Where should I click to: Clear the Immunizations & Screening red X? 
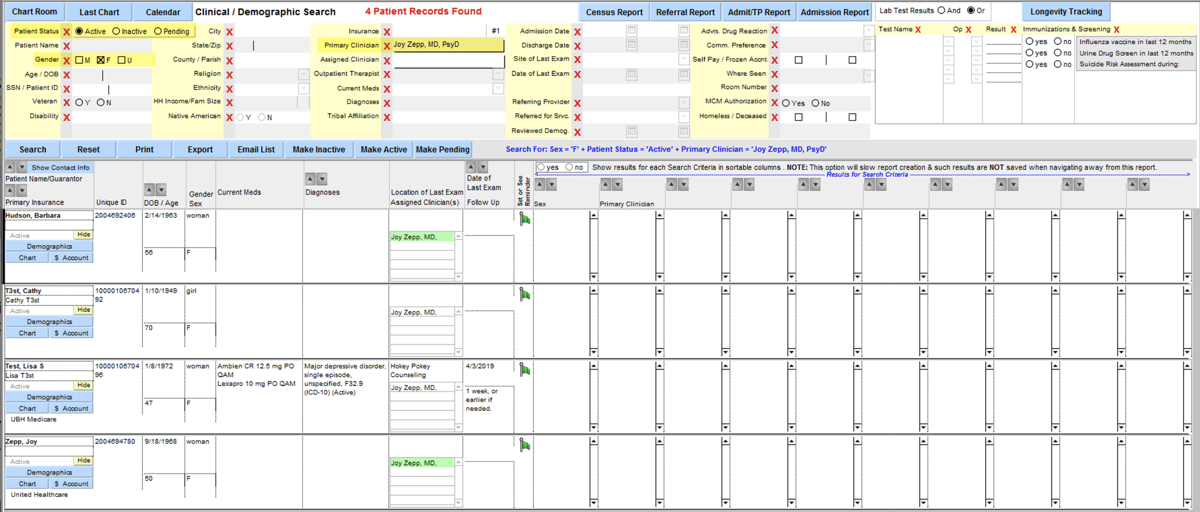tap(1116, 30)
